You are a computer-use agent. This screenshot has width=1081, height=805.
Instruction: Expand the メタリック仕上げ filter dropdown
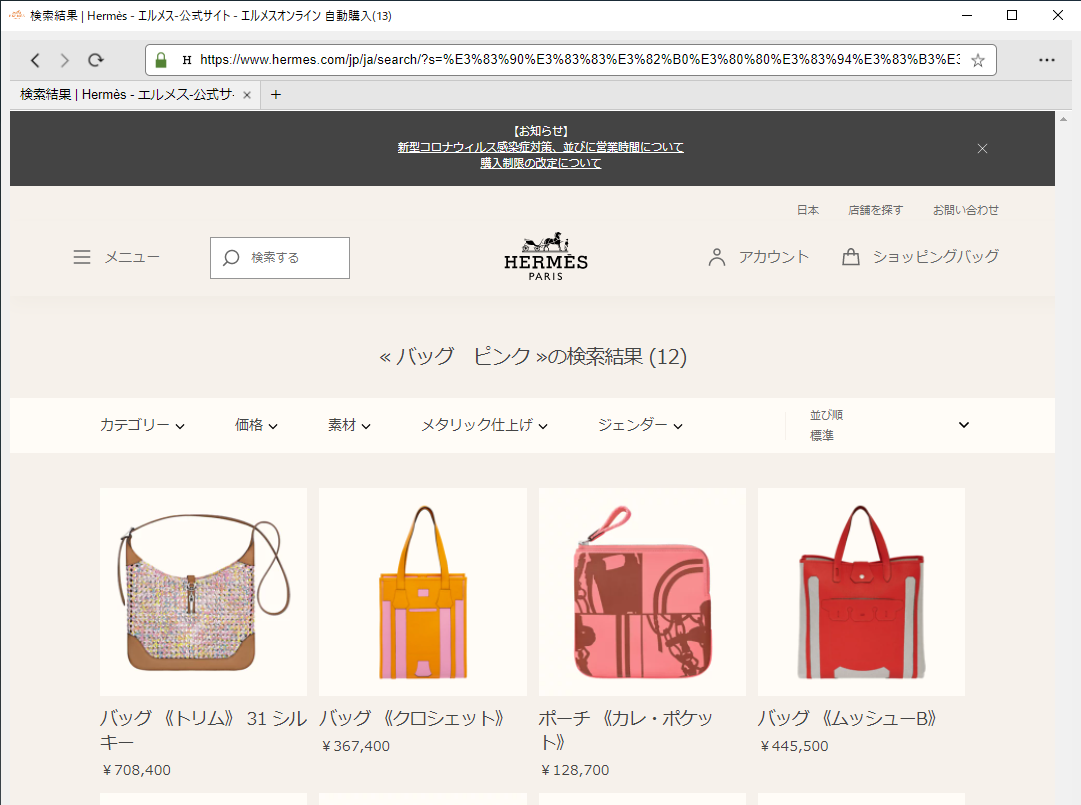pyautogui.click(x=485, y=425)
